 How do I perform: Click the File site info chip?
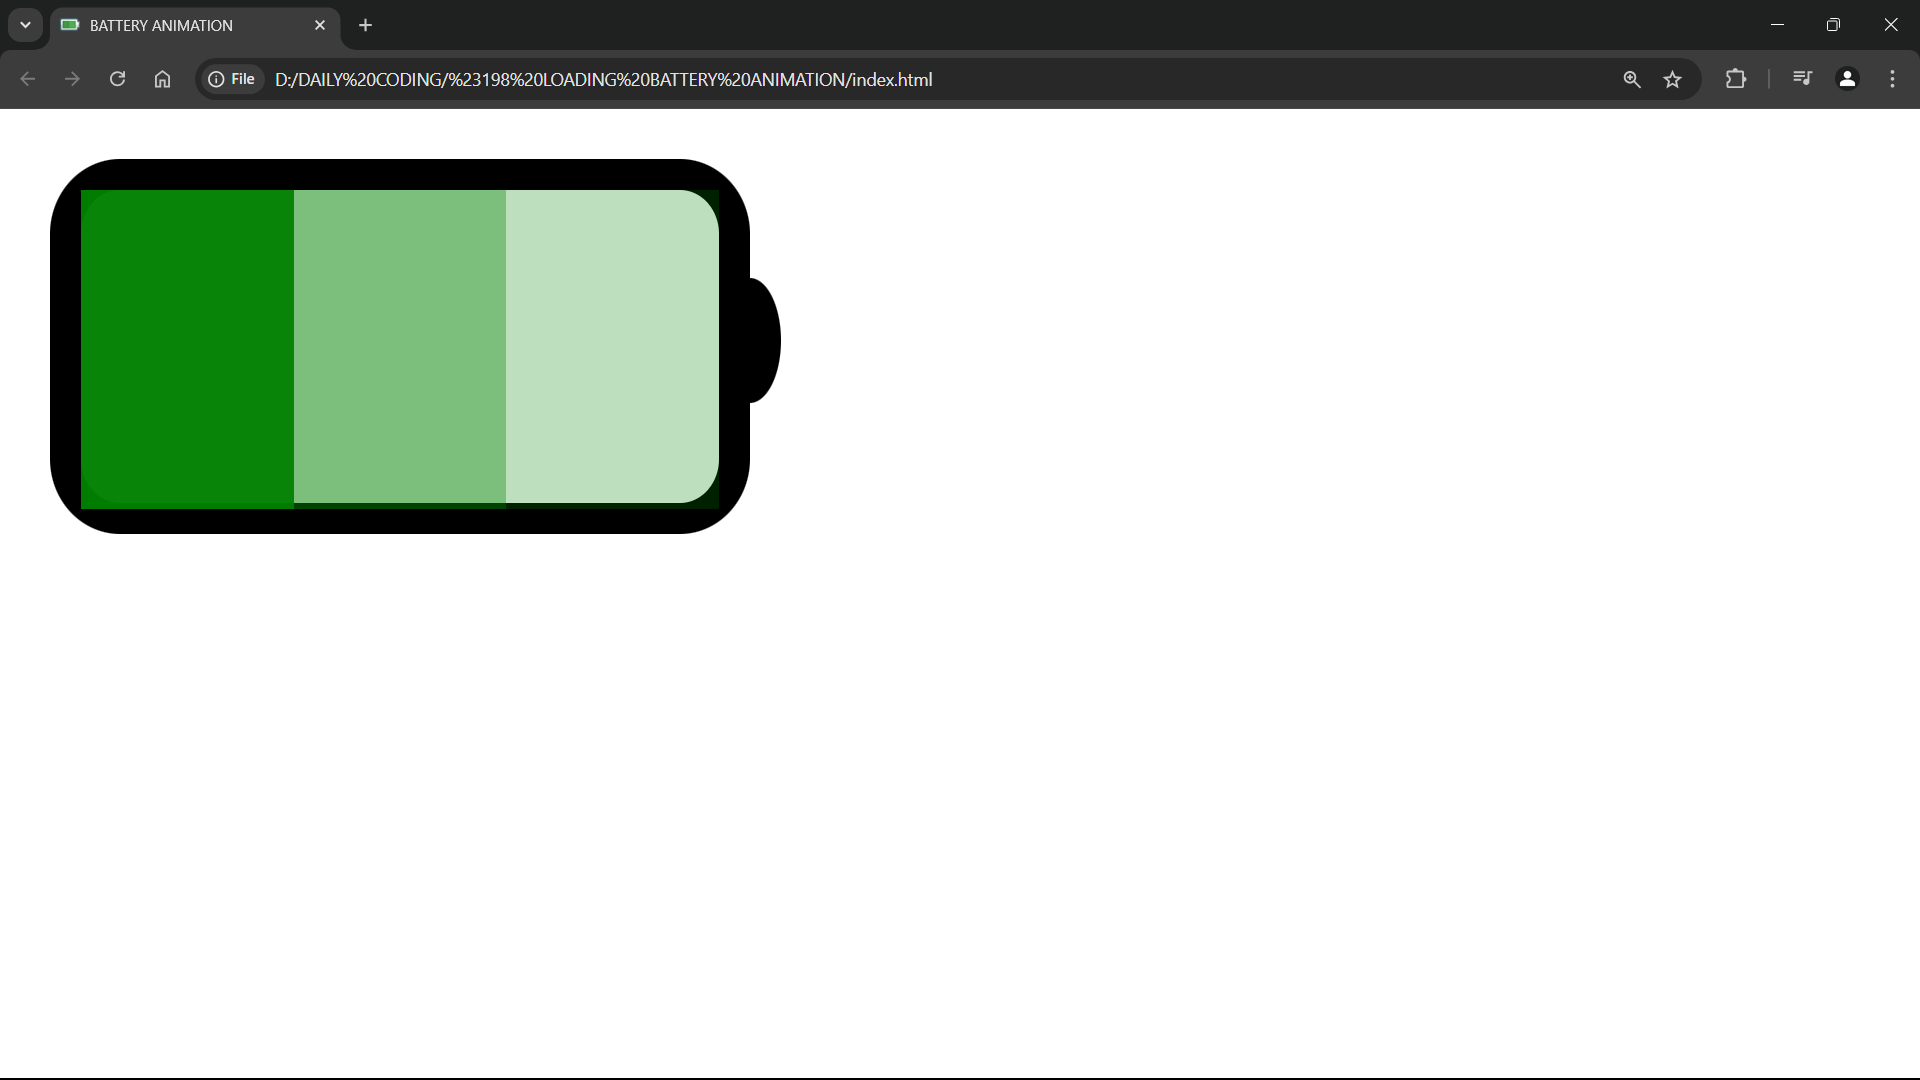(232, 79)
